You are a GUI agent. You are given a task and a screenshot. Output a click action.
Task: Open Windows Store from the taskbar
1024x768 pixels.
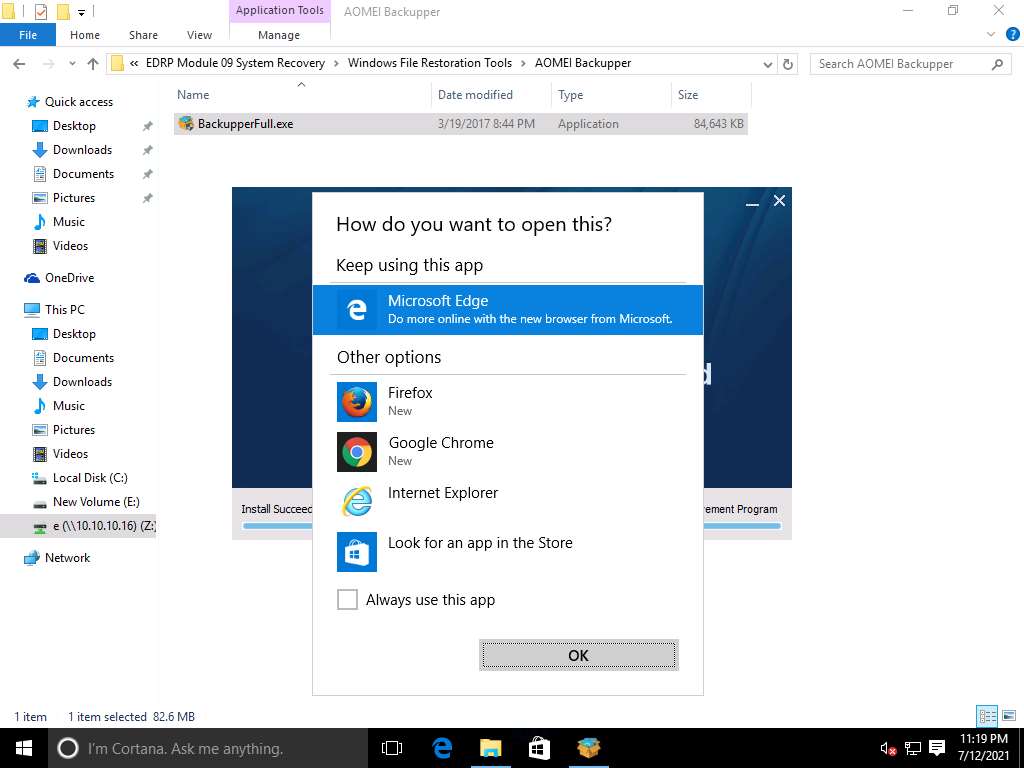(539, 748)
